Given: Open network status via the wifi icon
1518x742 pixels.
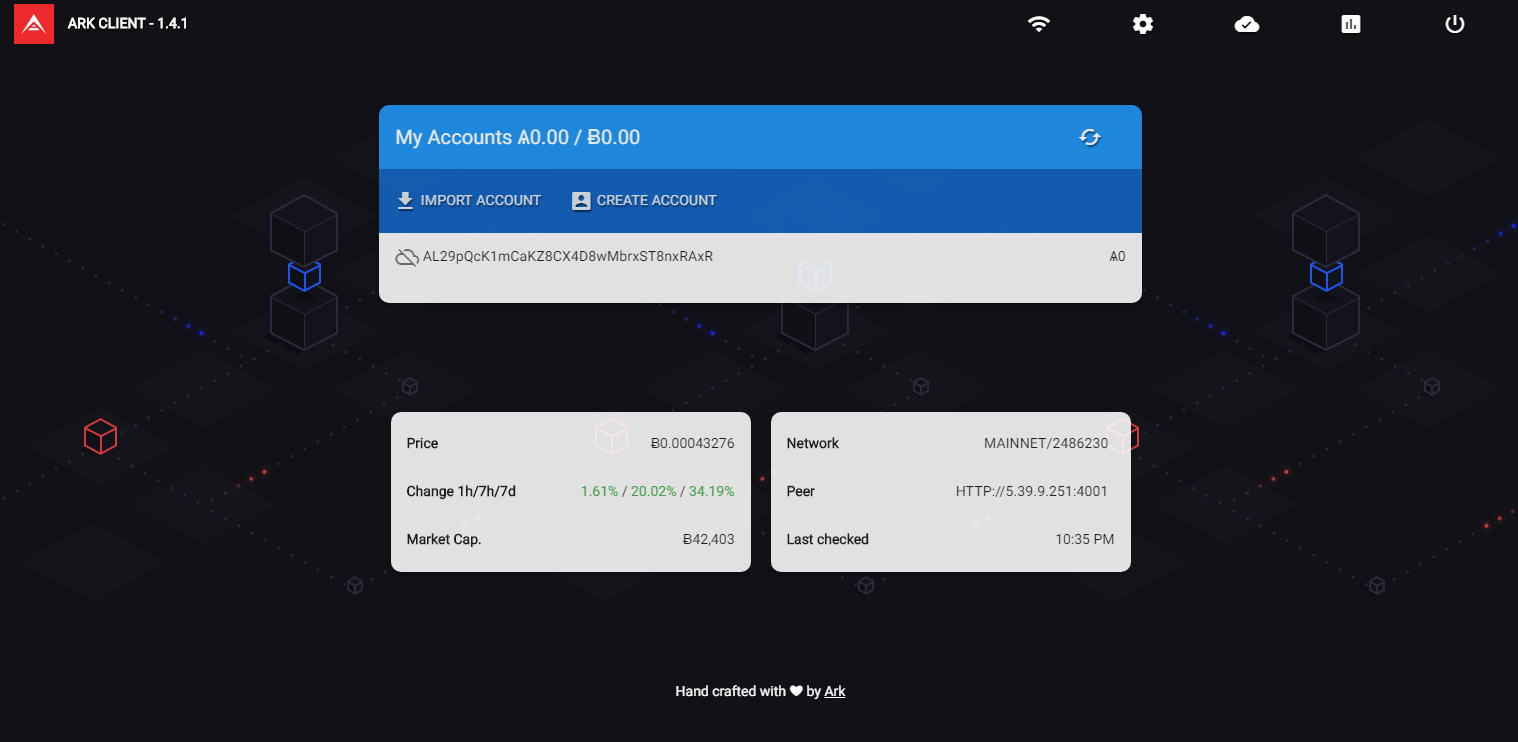Looking at the screenshot, I should coord(1039,24).
